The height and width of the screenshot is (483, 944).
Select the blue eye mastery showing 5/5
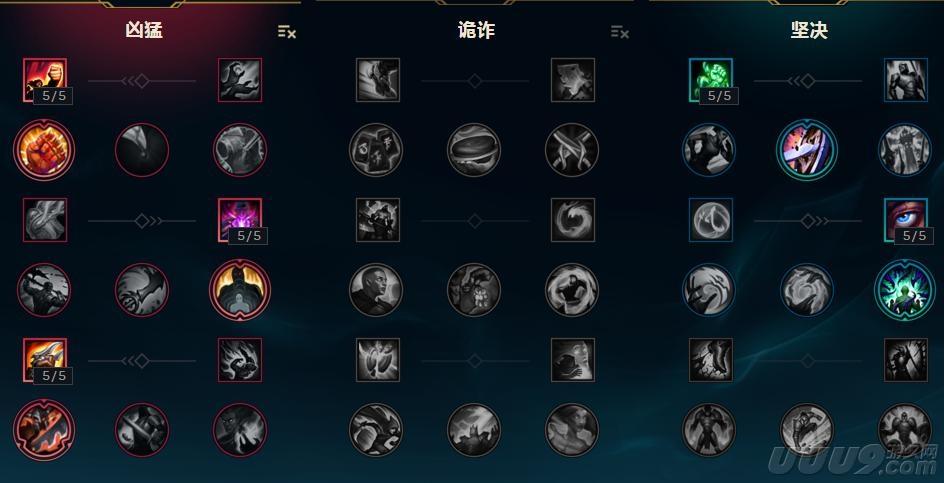(906, 220)
